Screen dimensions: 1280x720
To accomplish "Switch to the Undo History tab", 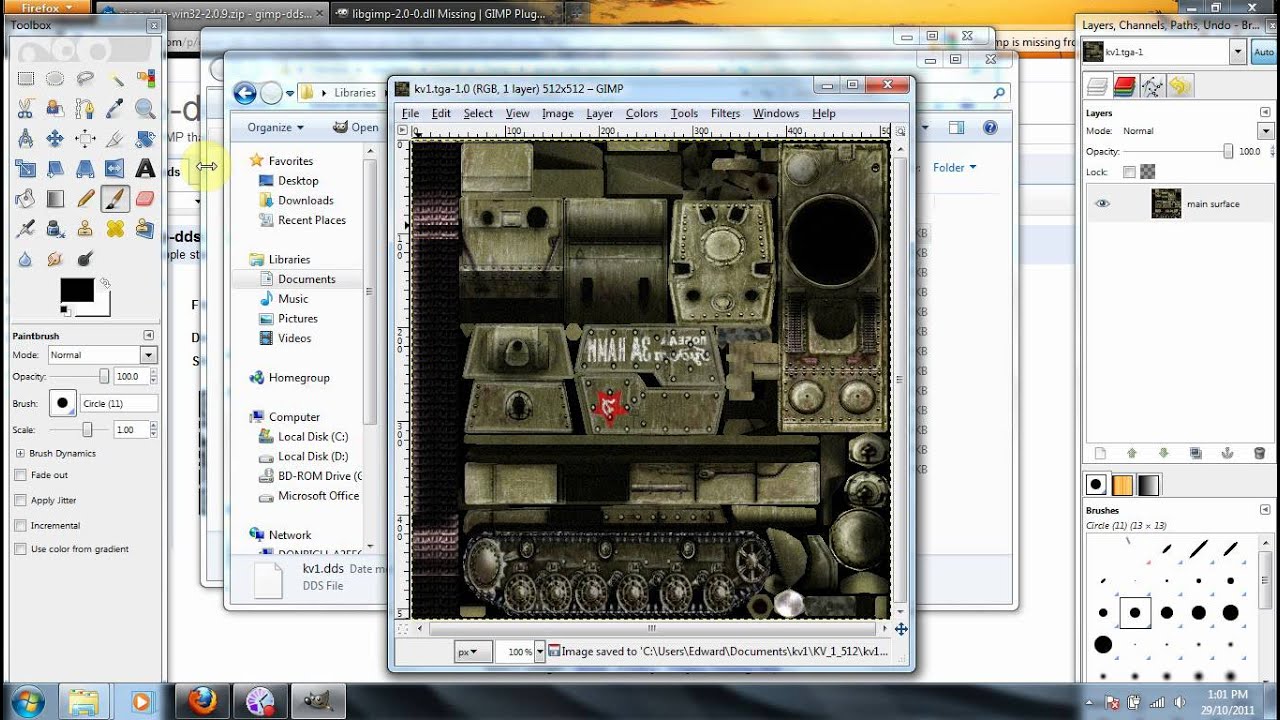I will click(1180, 86).
